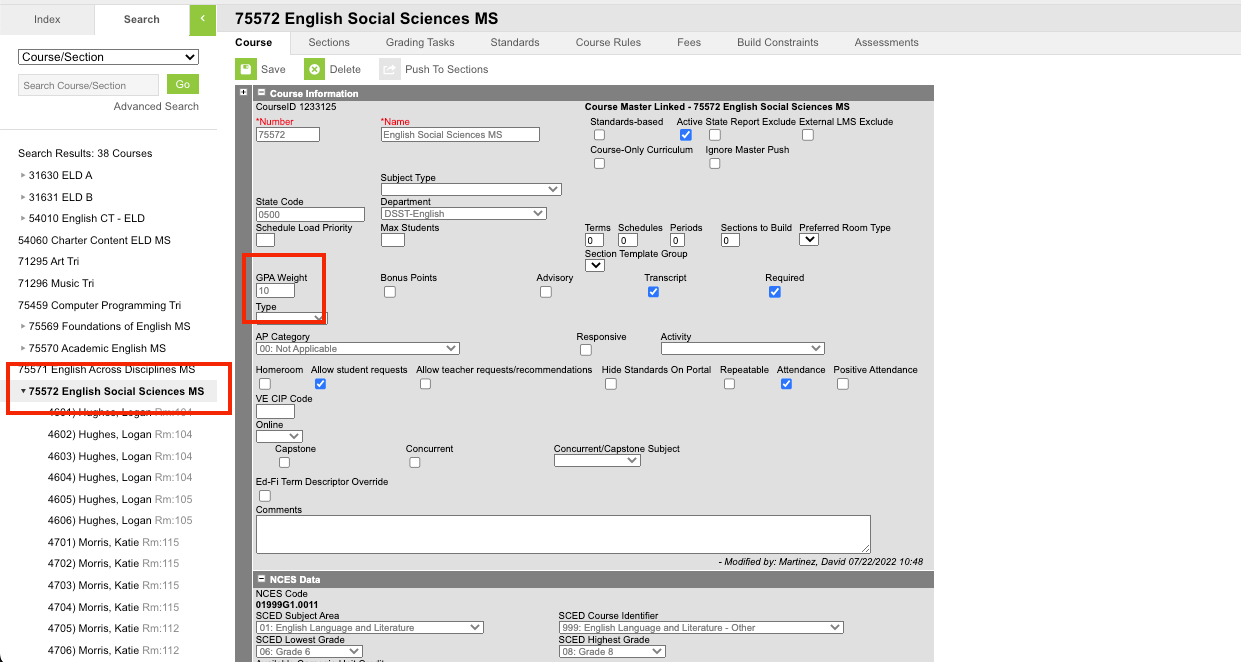Click the GPA Weight input field
Viewport: 1241px width, 662px height.
click(x=275, y=291)
